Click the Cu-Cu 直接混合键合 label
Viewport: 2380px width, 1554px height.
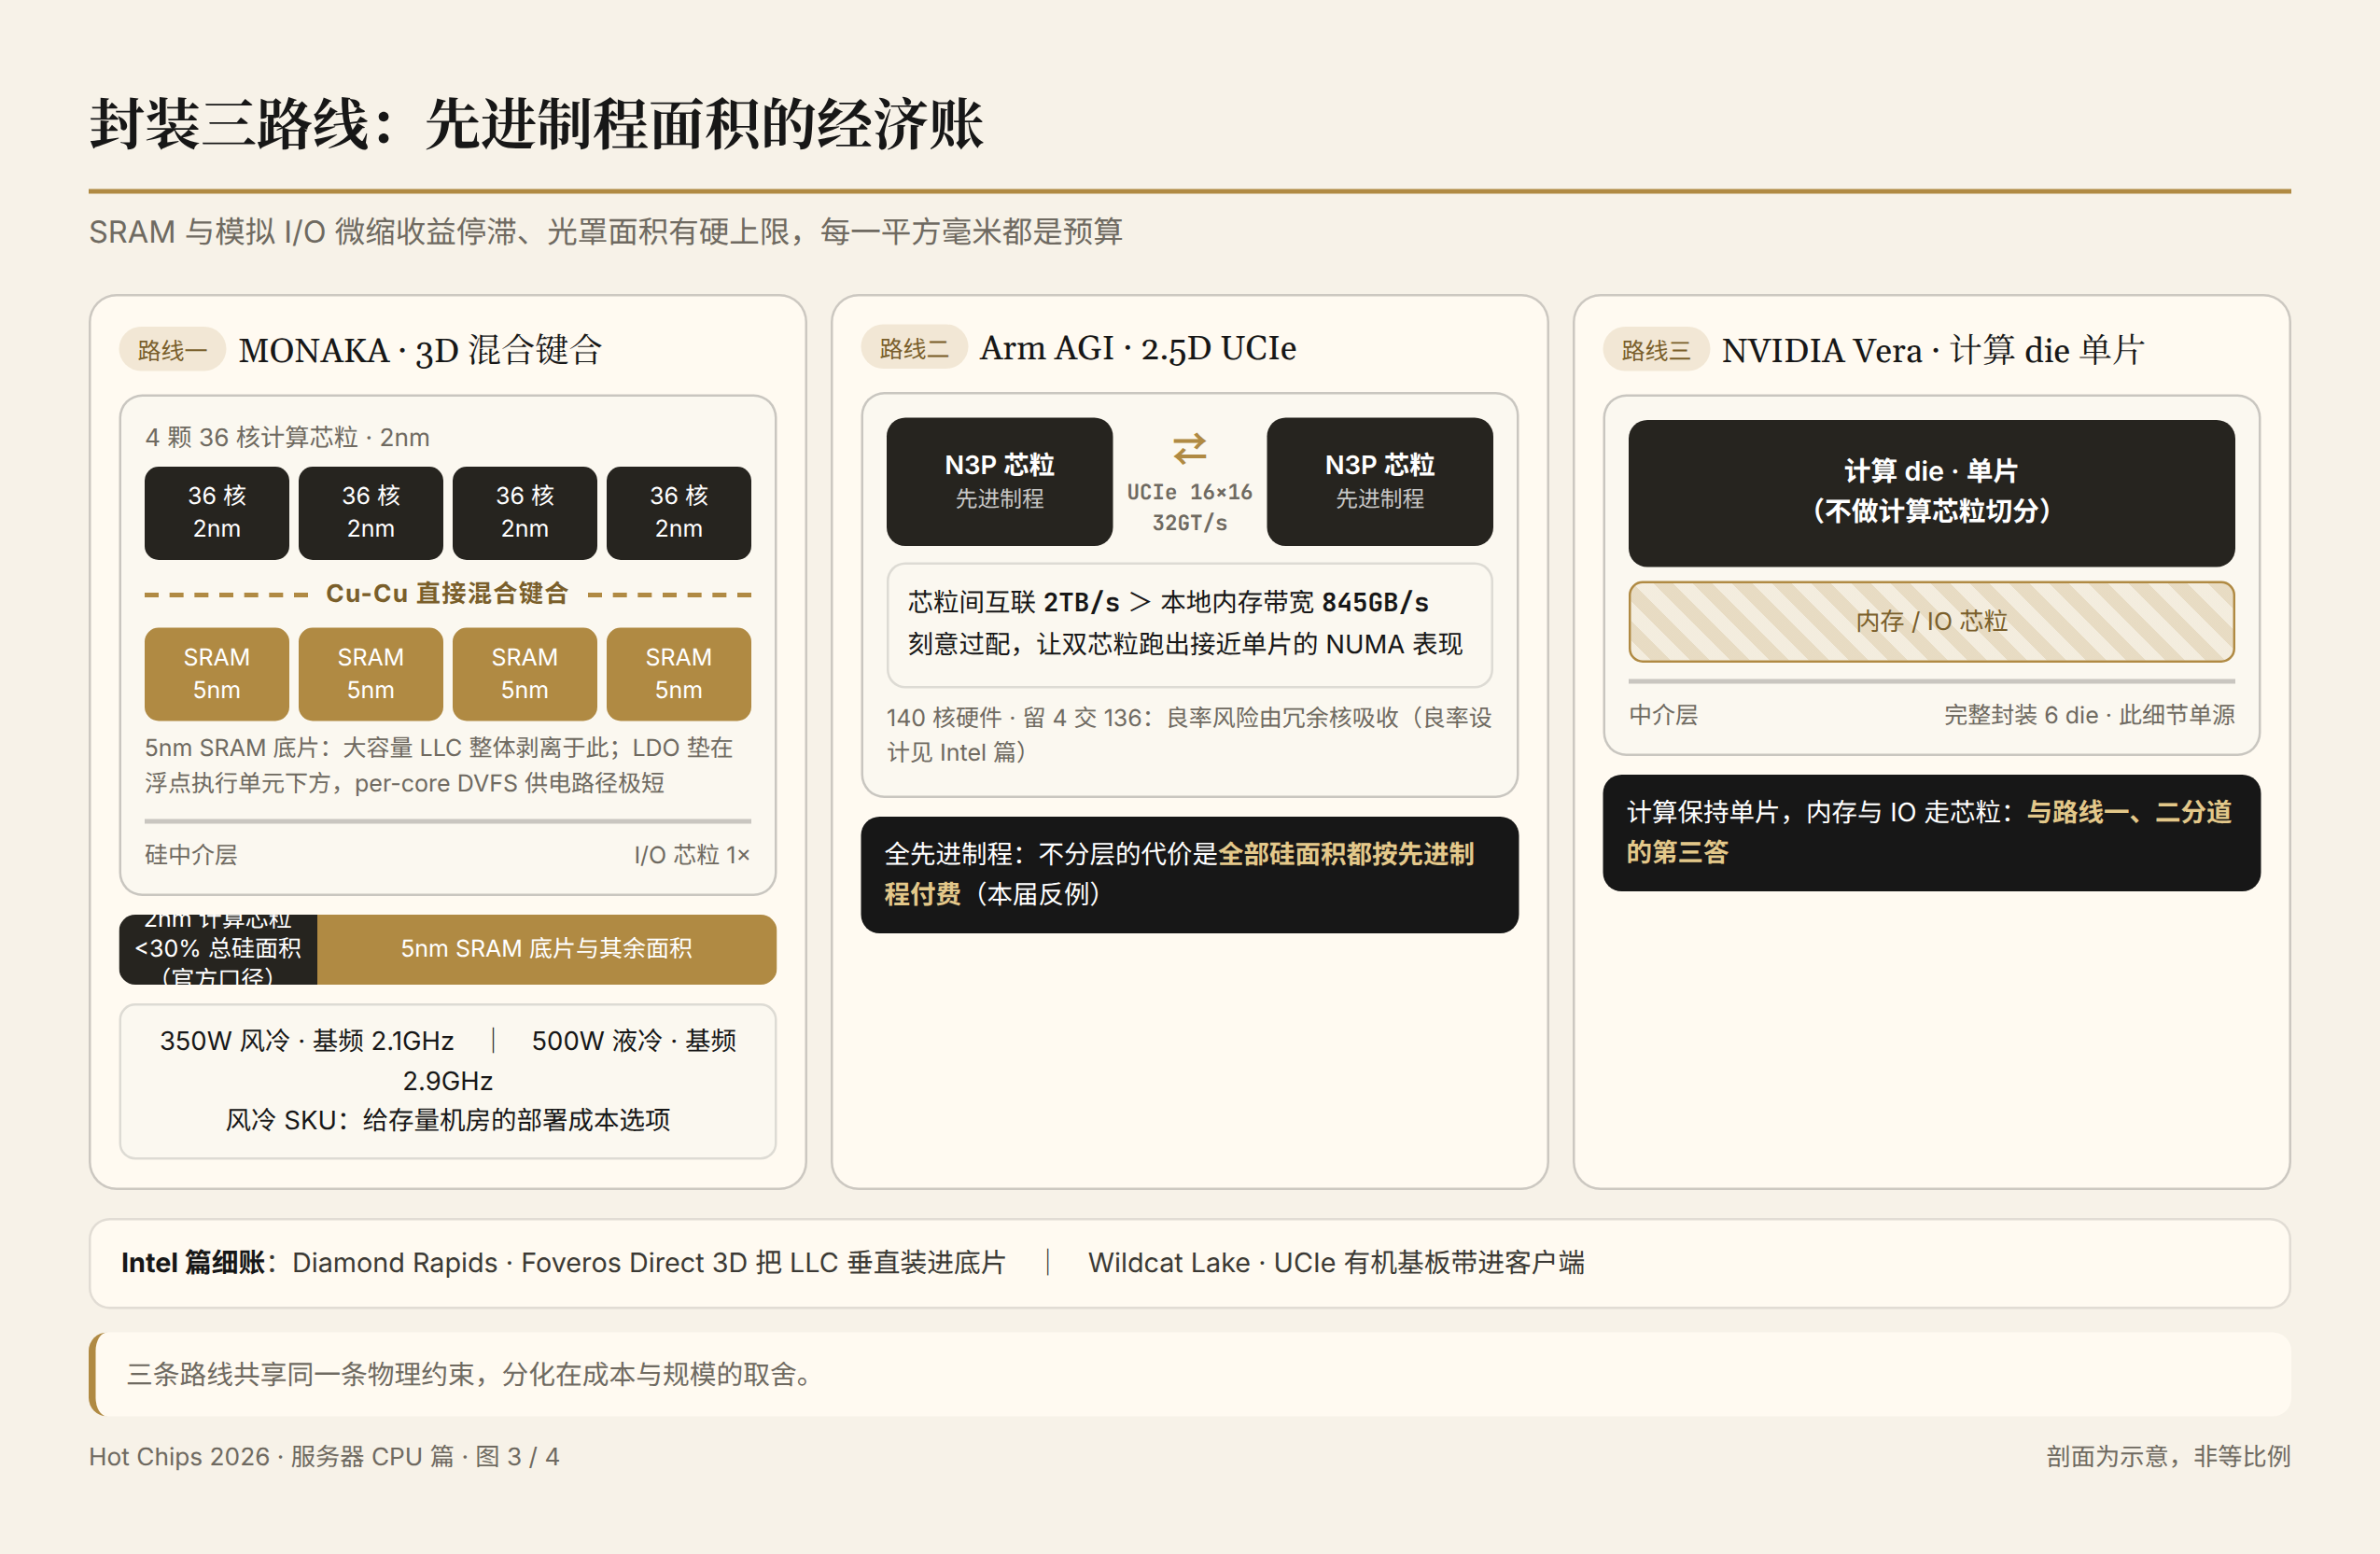pyautogui.click(x=447, y=593)
